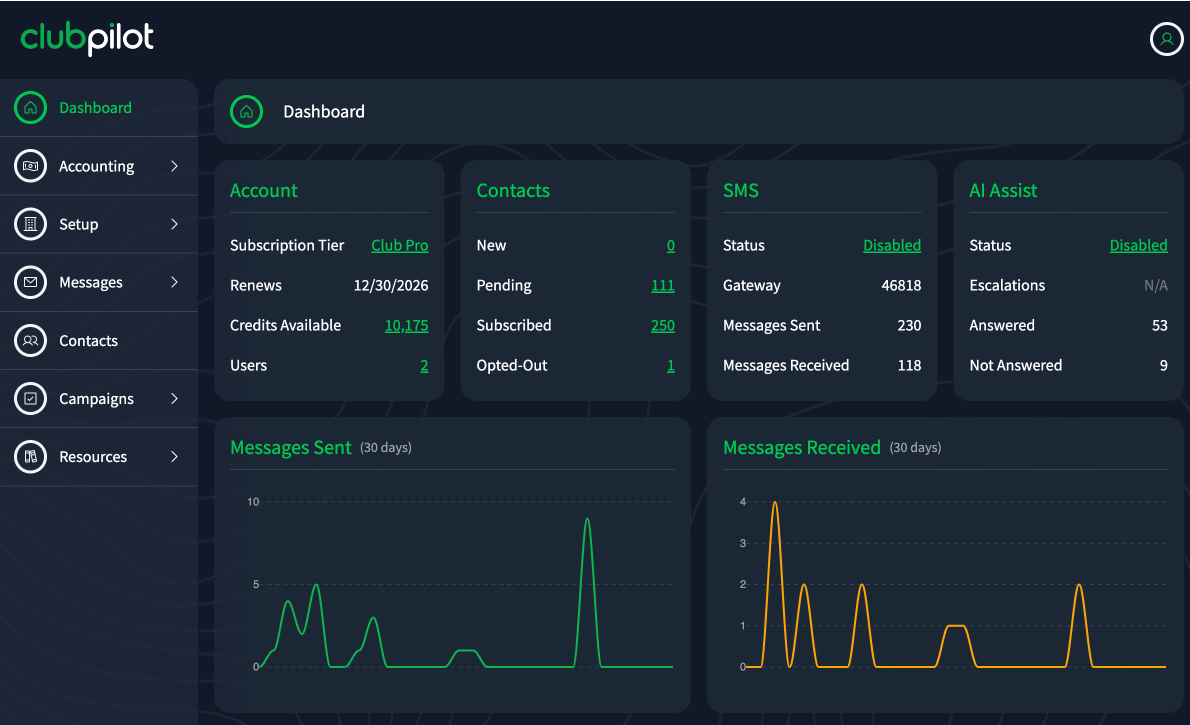Open the Club Pro subscription link
1190x725 pixels.
point(400,245)
